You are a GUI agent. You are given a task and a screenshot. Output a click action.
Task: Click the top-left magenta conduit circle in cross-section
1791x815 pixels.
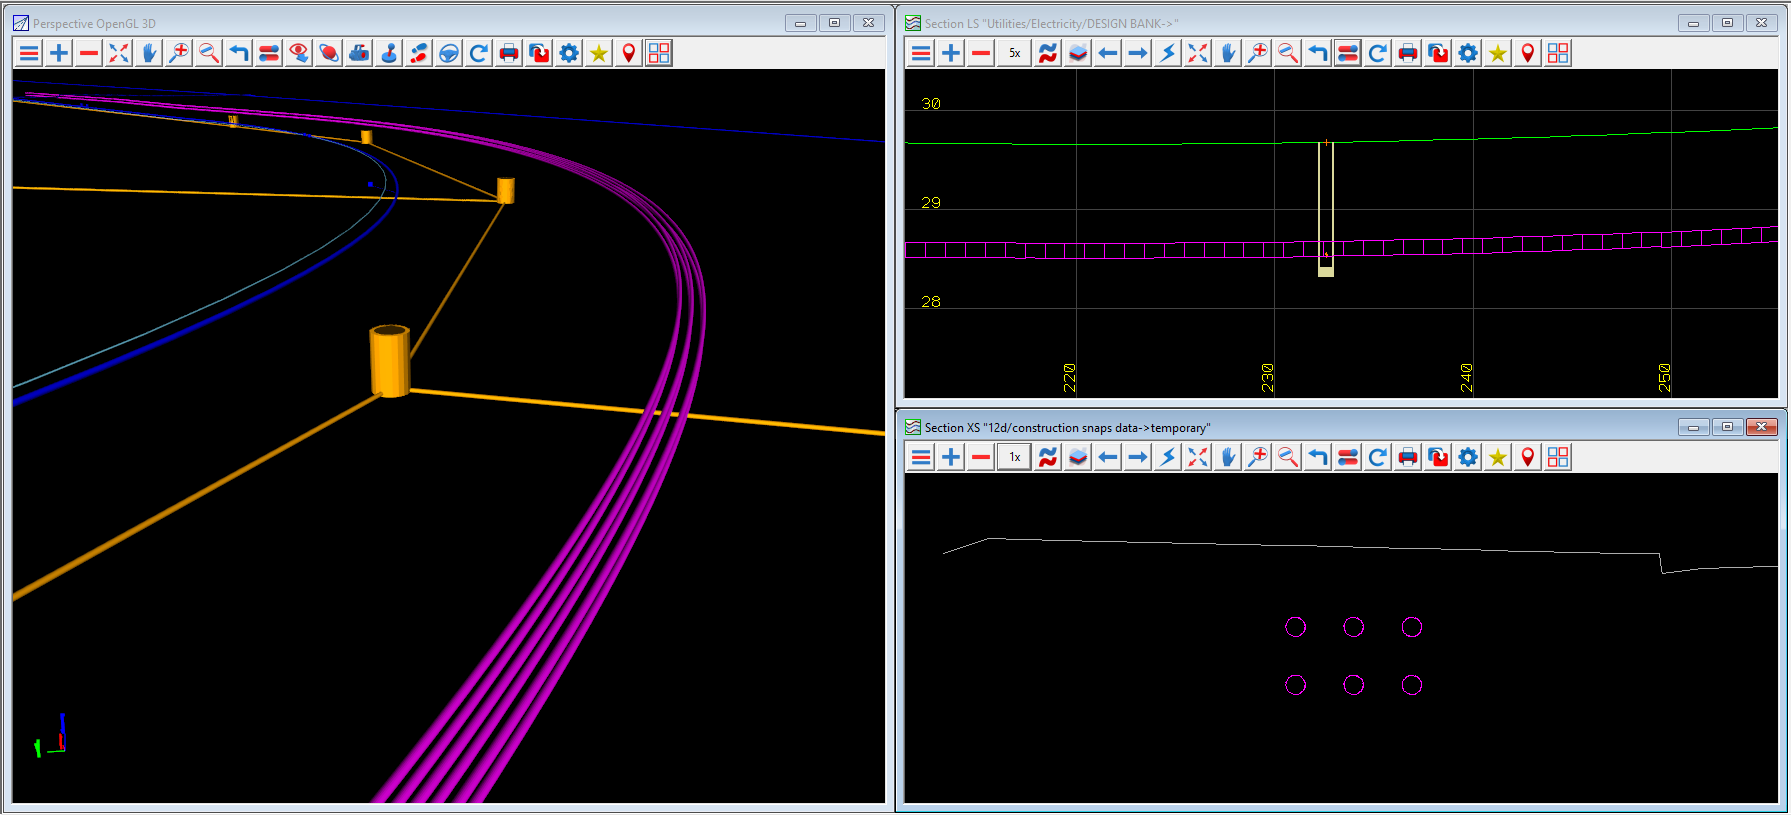(x=1295, y=627)
